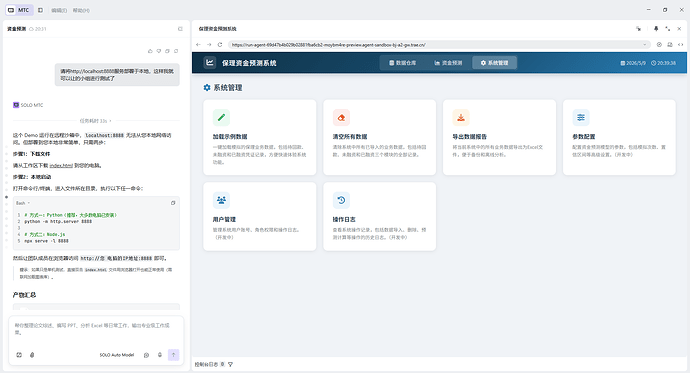The image size is (690, 373).
Task: Reload the preview browser page
Action: (220, 44)
